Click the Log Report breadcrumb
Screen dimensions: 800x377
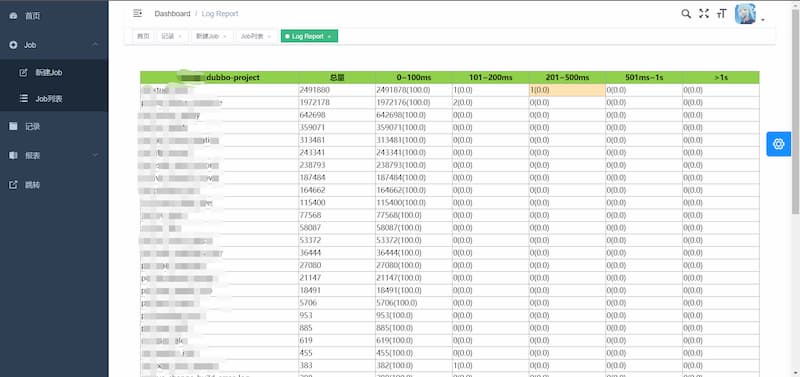pos(220,14)
